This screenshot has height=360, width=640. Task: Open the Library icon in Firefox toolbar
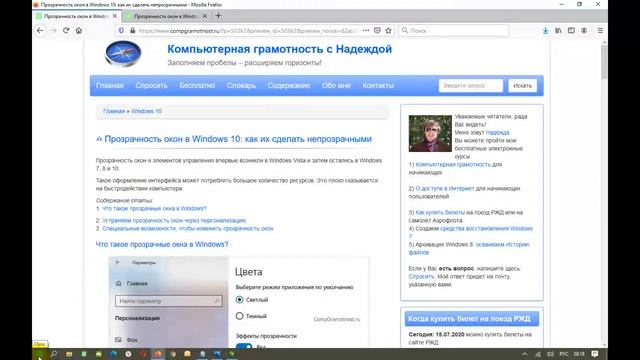point(558,31)
